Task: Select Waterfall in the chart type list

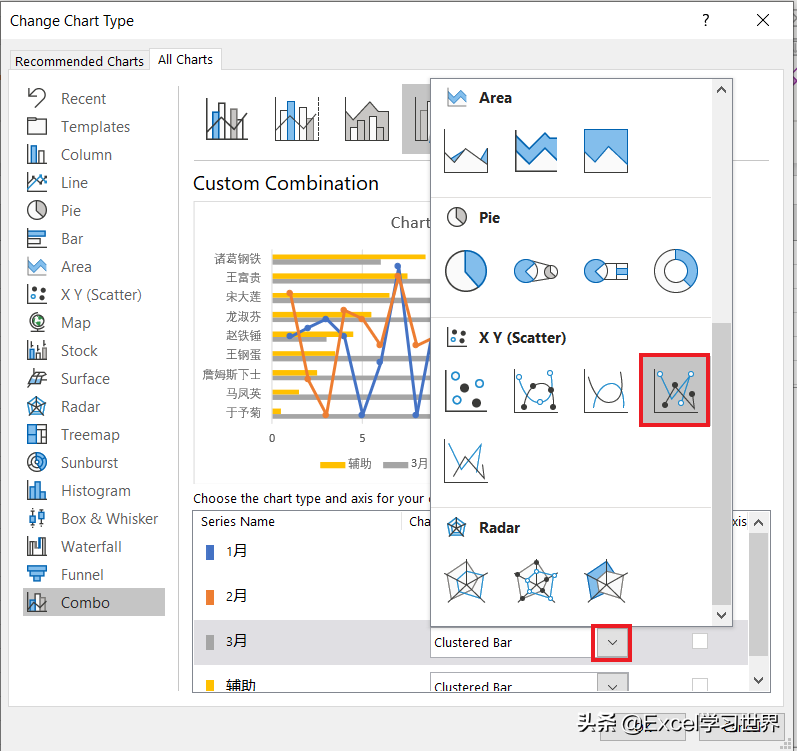Action: pyautogui.click(x=94, y=547)
